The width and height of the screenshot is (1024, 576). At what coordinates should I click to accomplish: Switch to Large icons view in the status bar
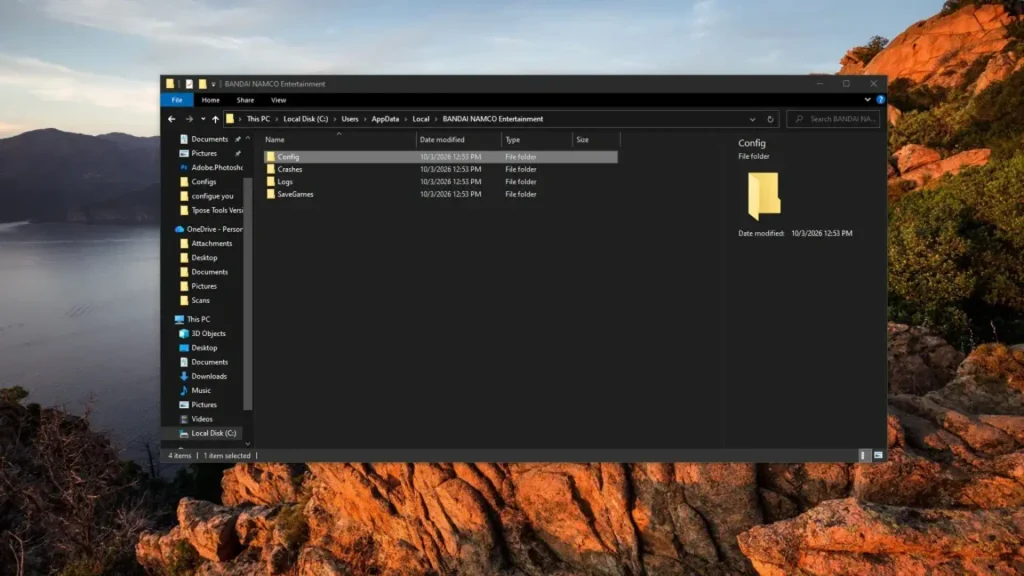point(878,456)
